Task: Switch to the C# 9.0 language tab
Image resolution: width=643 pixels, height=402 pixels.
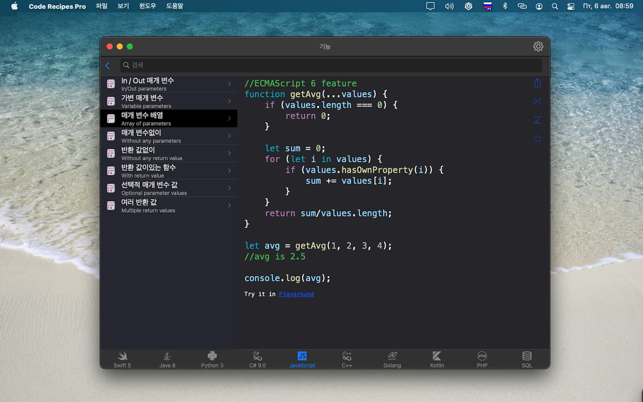Action: [257, 359]
